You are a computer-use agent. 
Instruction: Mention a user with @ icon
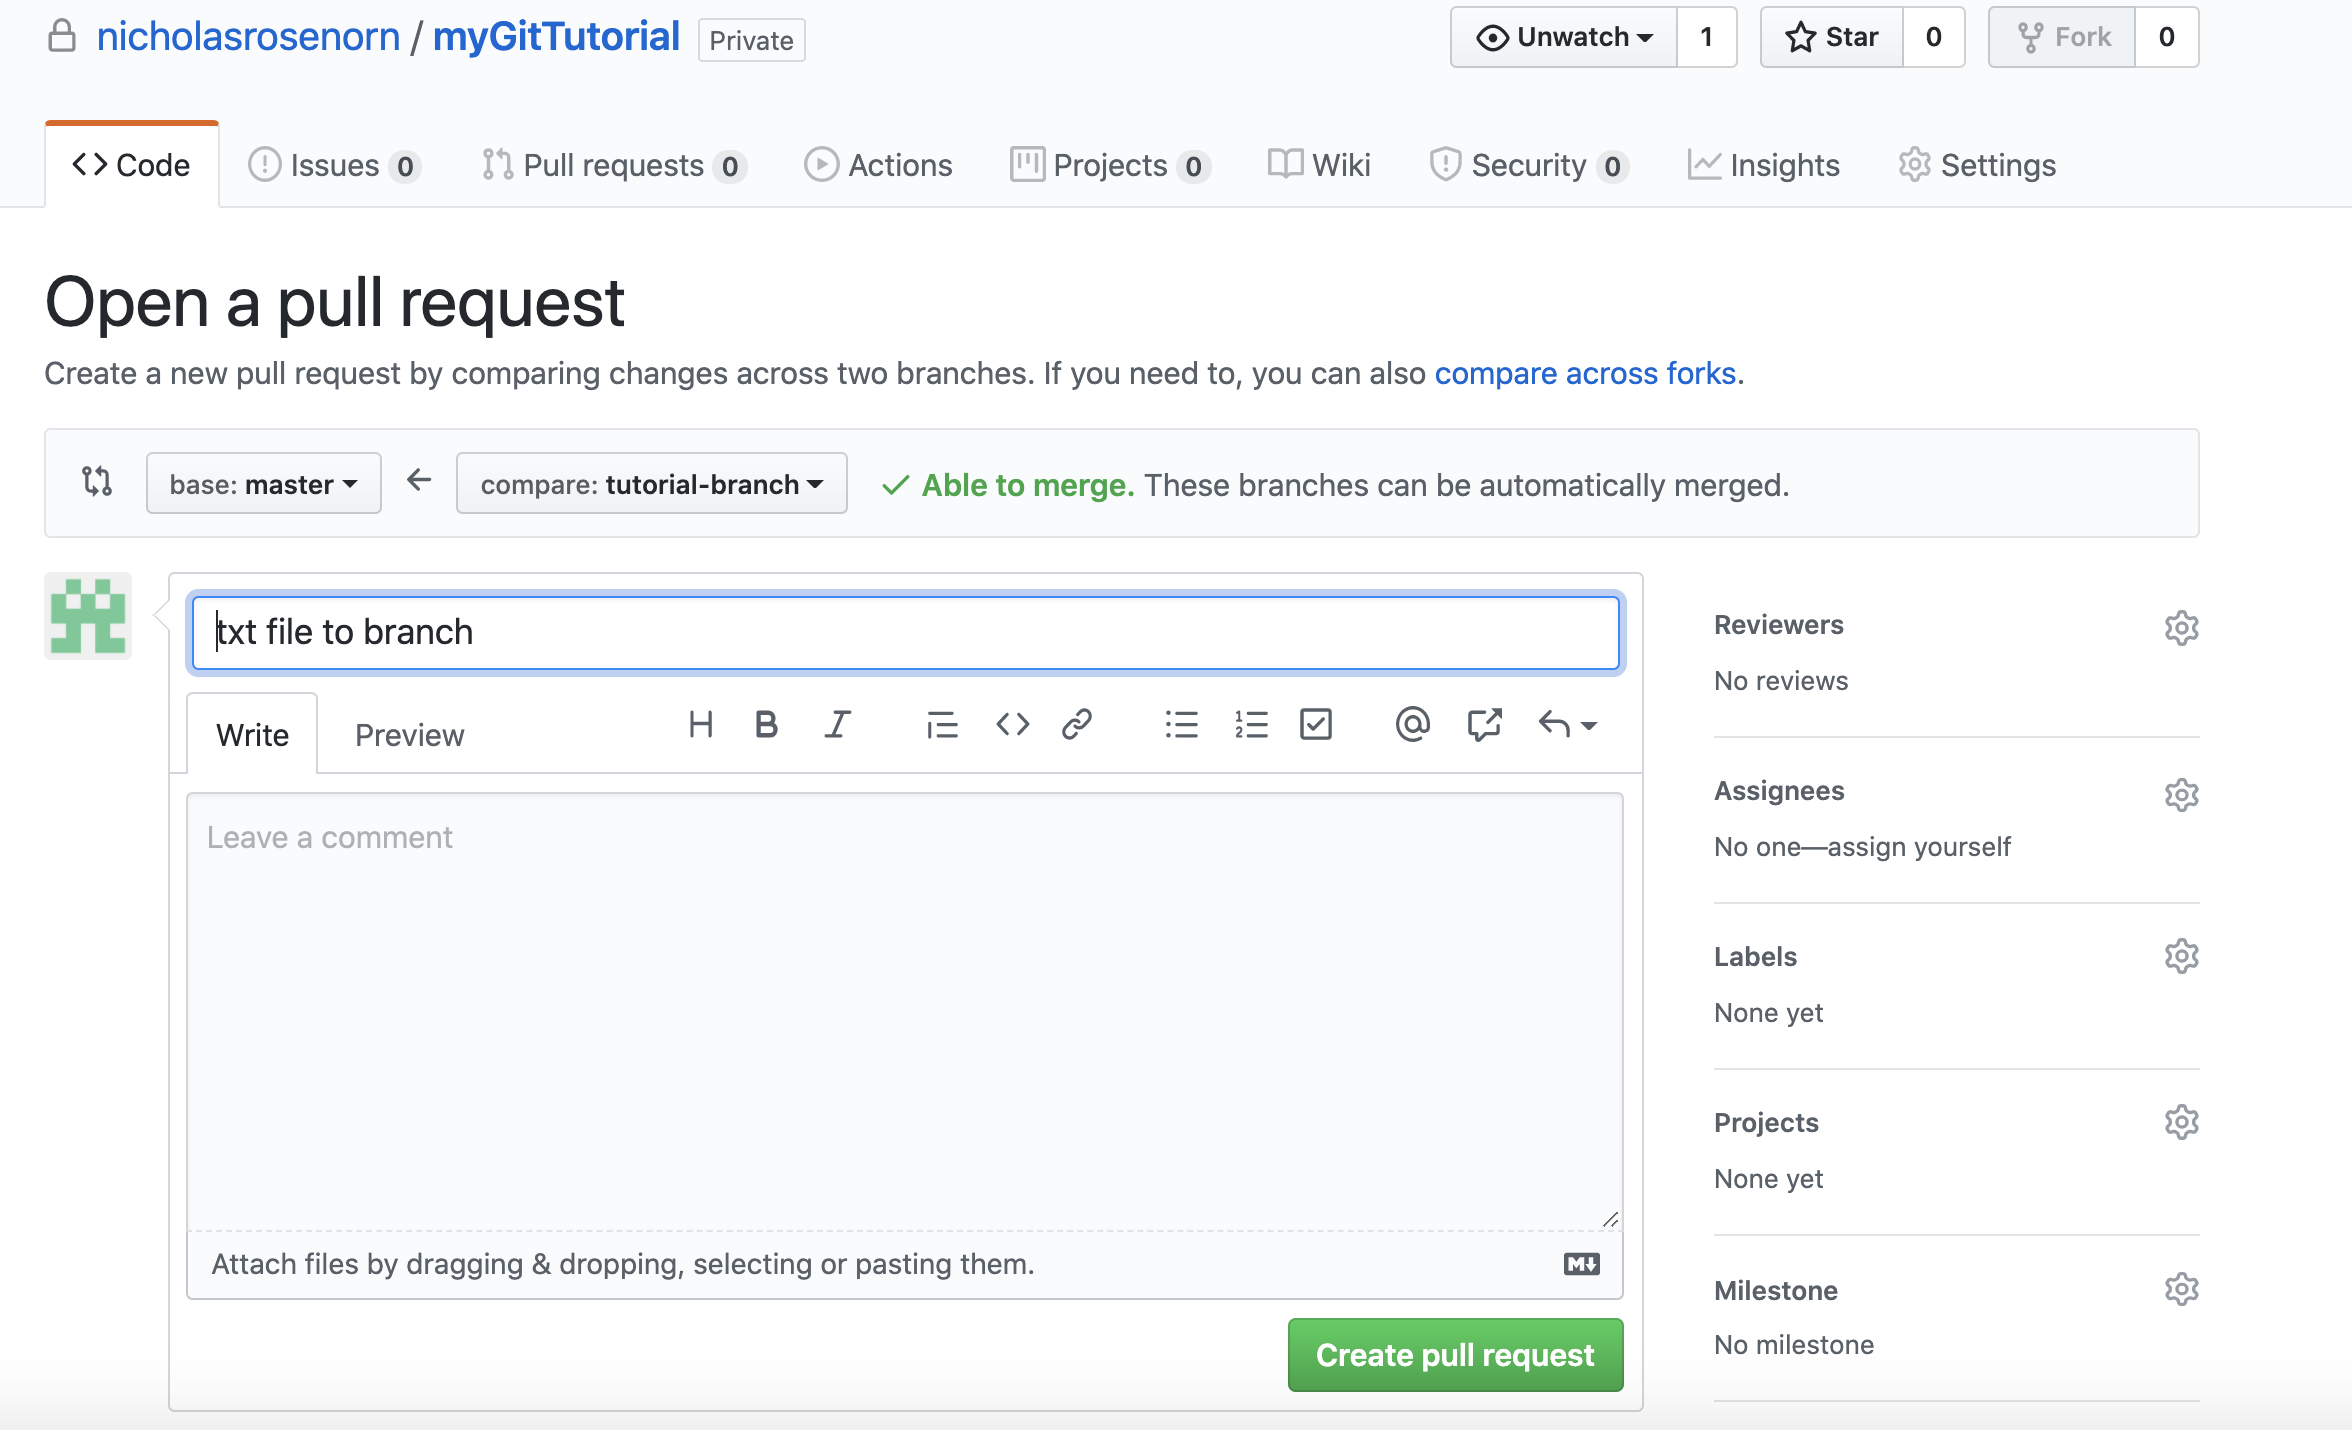[x=1412, y=724]
